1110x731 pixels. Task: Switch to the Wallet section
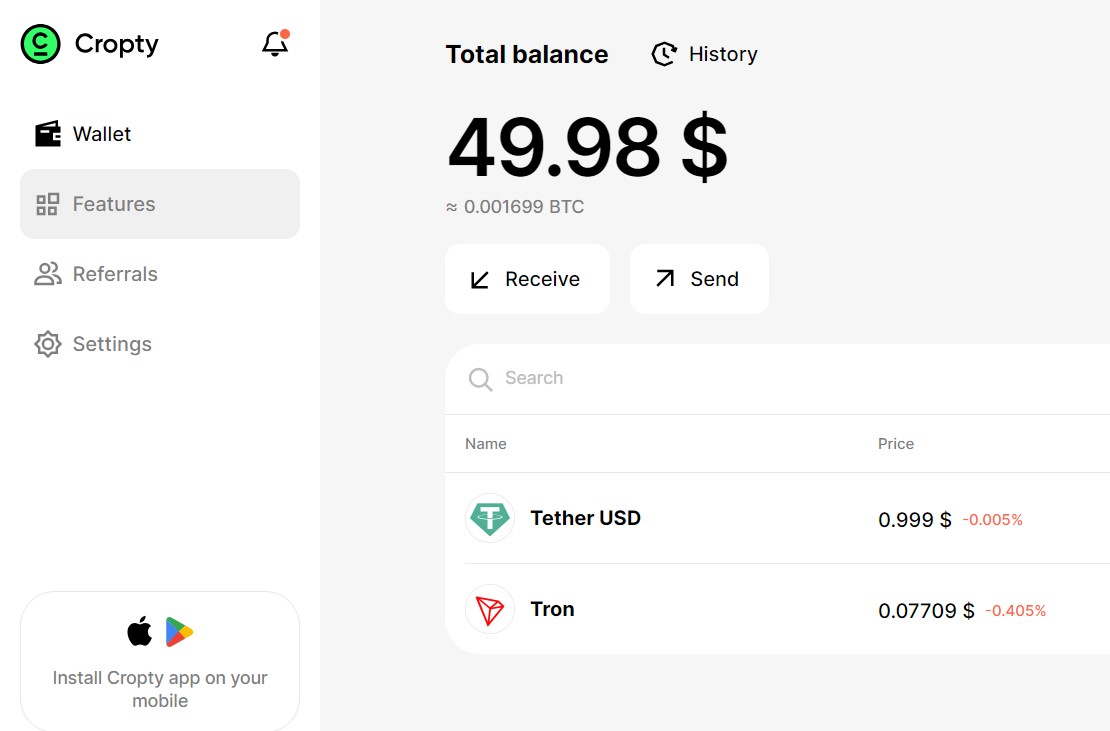[x=101, y=133]
